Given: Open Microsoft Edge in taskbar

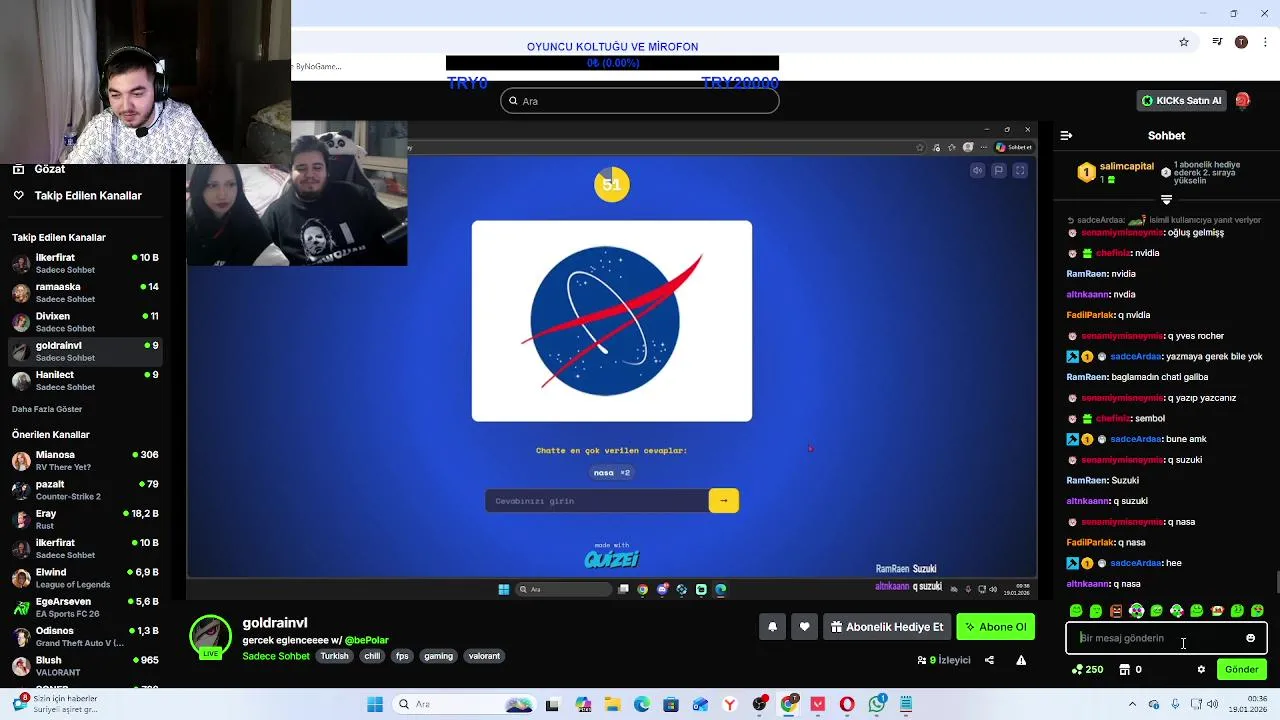Looking at the screenshot, I should point(641,704).
